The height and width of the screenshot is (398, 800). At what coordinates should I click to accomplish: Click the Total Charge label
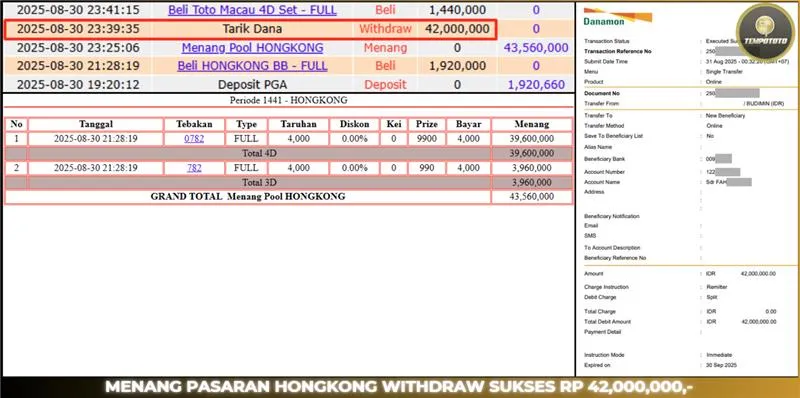click(599, 311)
